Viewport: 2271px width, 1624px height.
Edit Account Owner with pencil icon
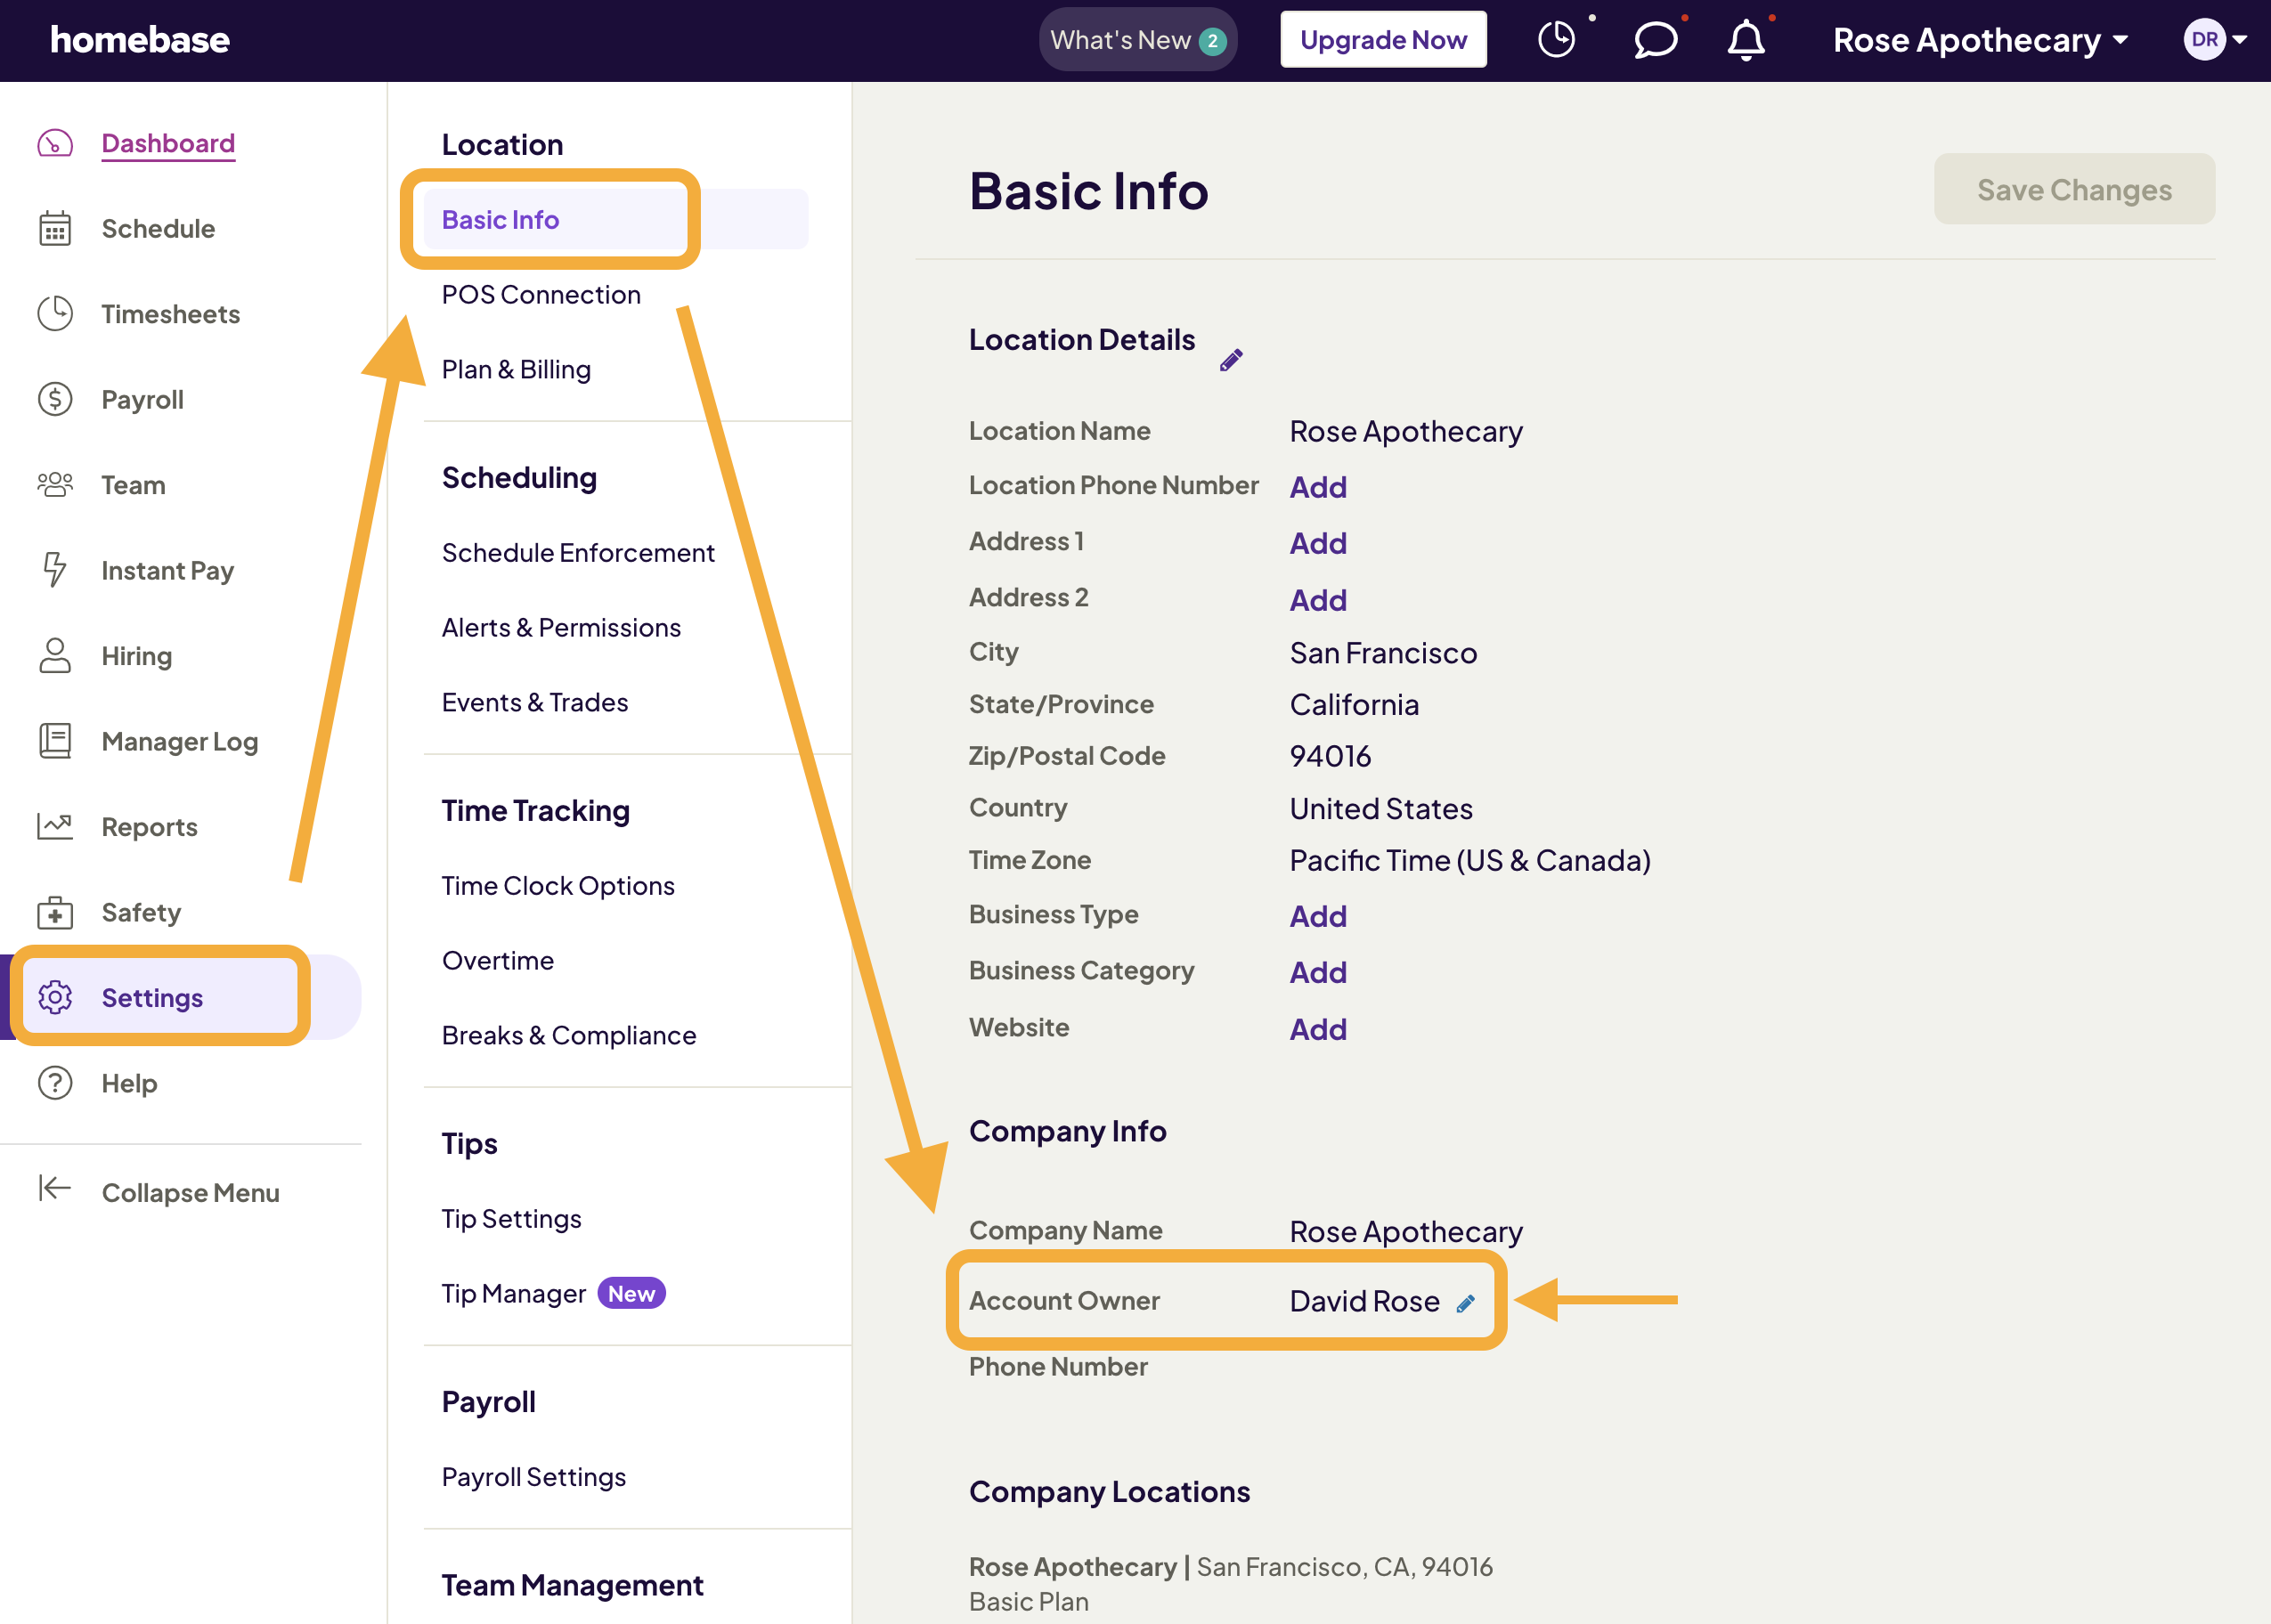tap(1465, 1304)
